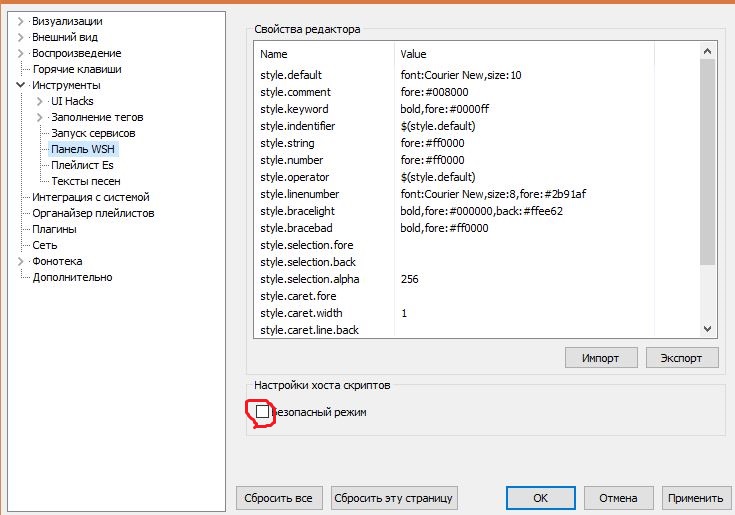The image size is (735, 515).
Task: Expand the Визуализации tree node
Action: tap(20, 21)
